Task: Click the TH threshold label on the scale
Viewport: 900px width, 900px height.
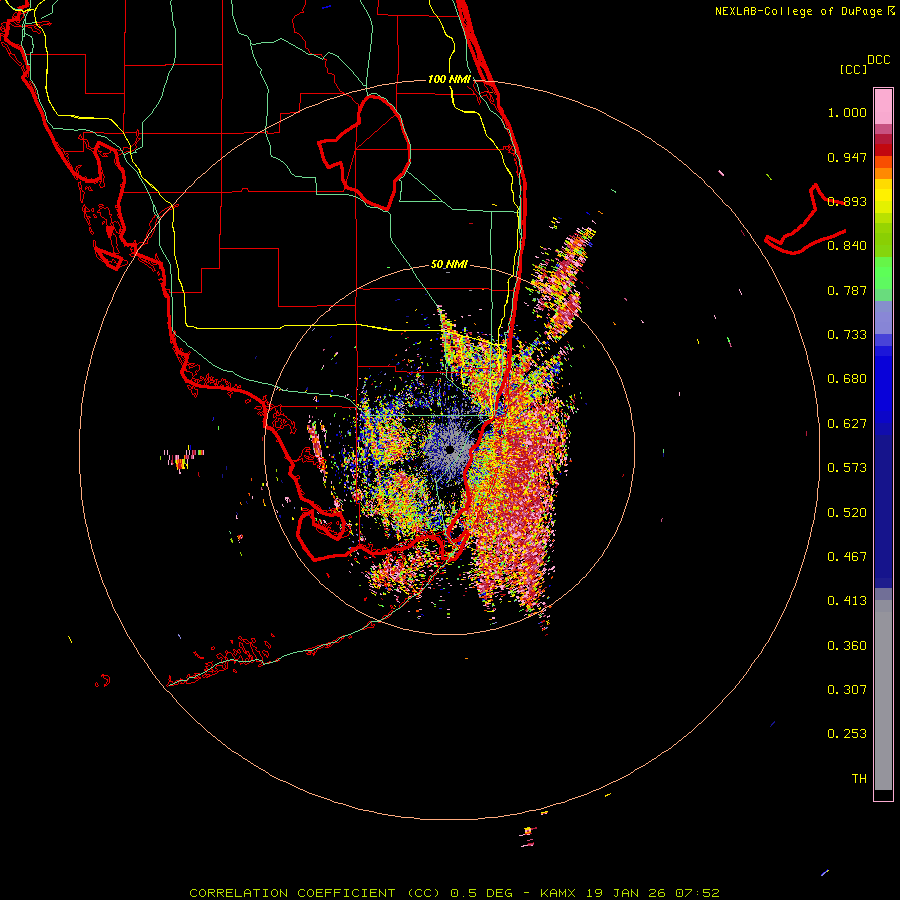Action: [x=859, y=779]
